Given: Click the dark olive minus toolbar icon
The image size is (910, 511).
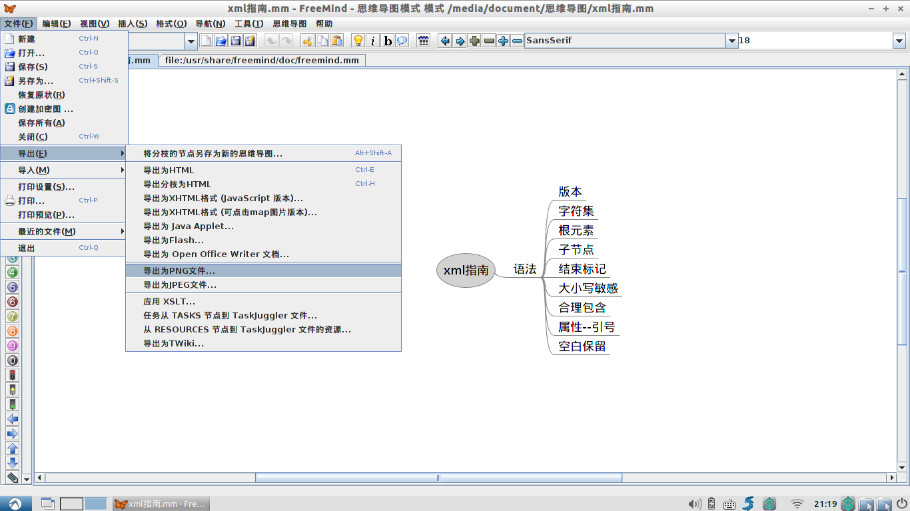Looking at the screenshot, I should pos(489,40).
